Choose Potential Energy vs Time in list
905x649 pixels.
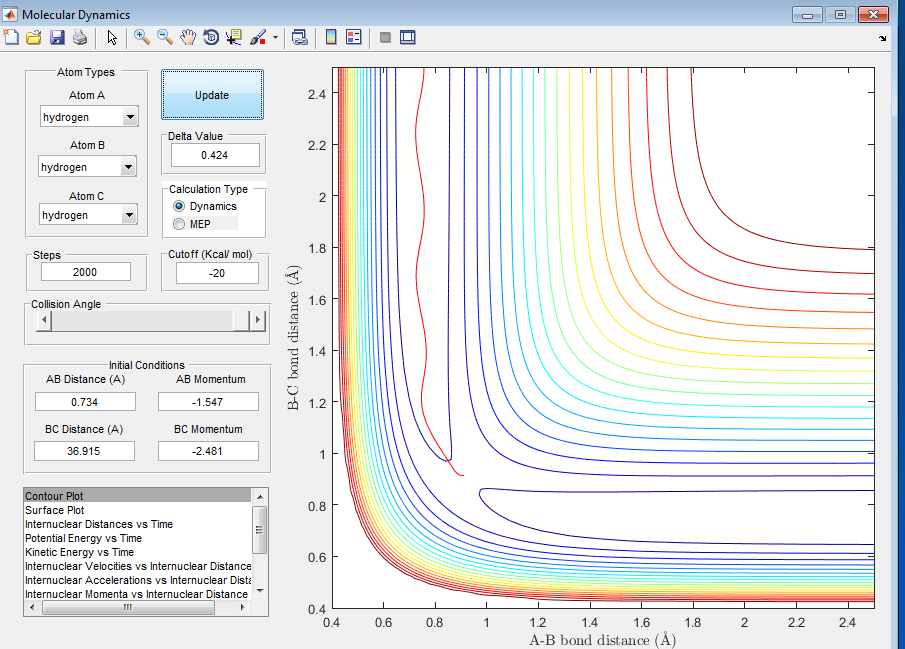[83, 538]
